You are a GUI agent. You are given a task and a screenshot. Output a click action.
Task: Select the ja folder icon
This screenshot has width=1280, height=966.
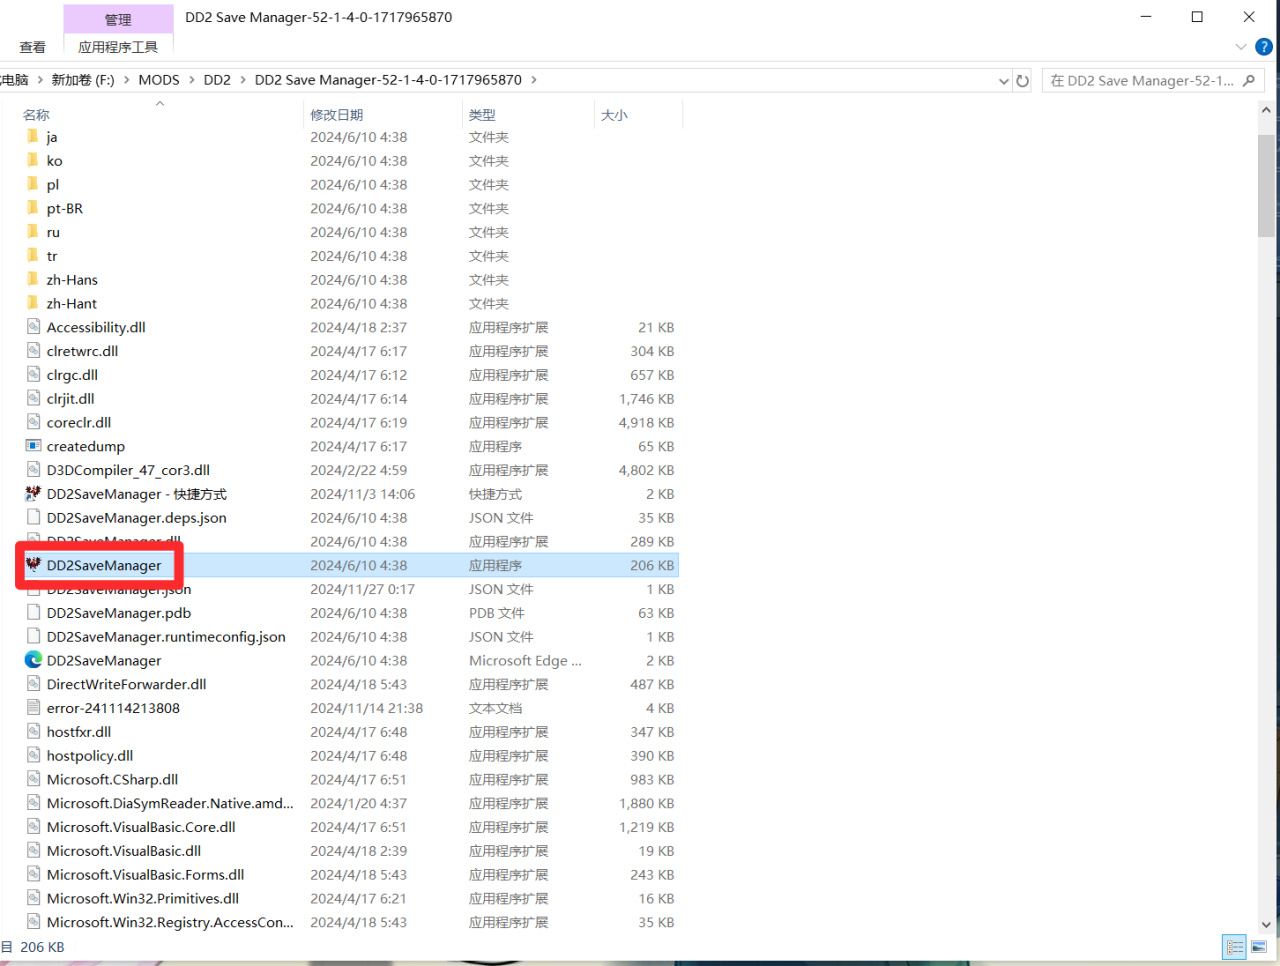click(x=33, y=137)
